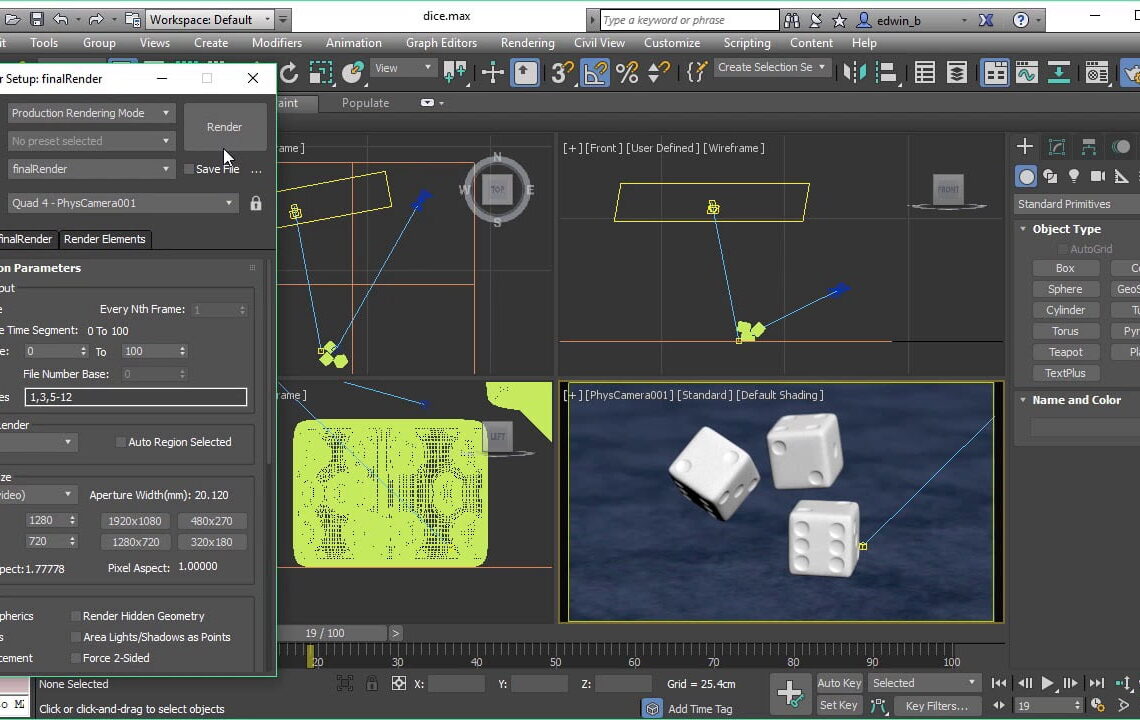The height and width of the screenshot is (720, 1140).
Task: Open the Quad 4 - PhysCamera001 view dropdown
Action: (120, 203)
